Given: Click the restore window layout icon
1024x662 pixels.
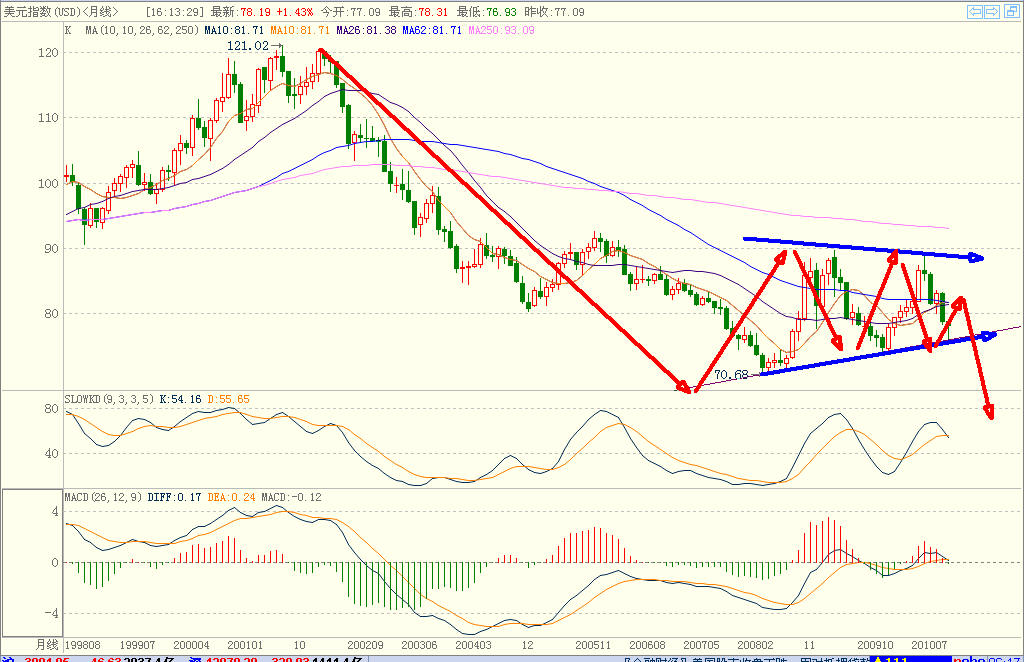Looking at the screenshot, I should (1012, 12).
